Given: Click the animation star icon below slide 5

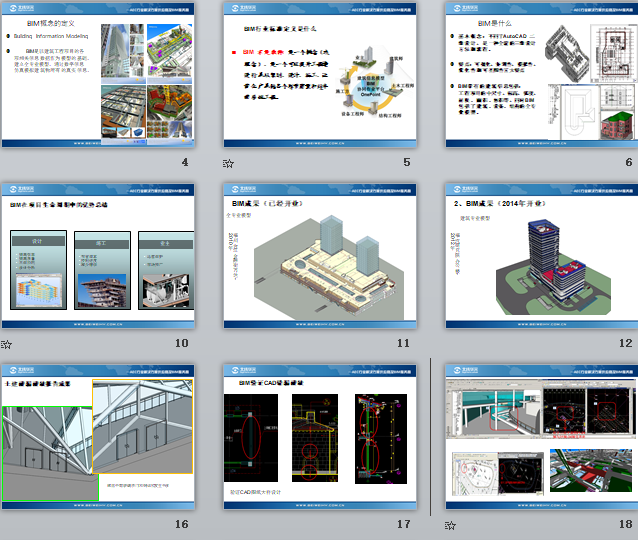Looking at the screenshot, I should (228, 164).
